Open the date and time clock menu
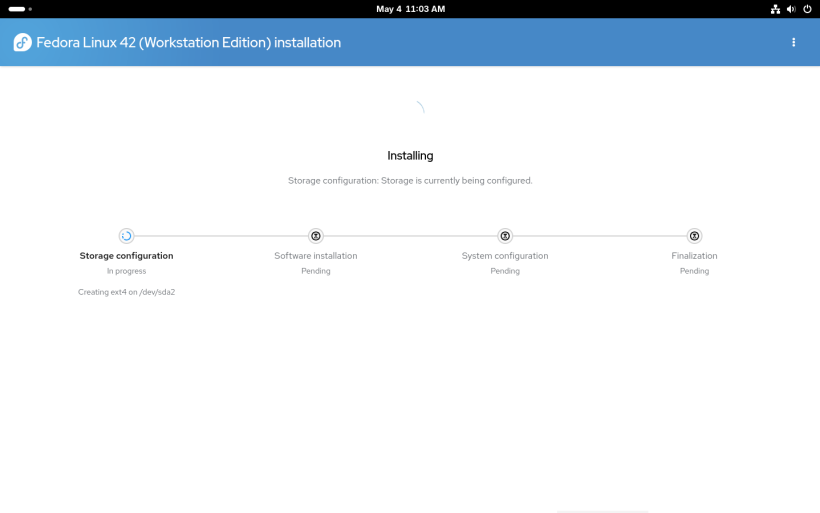Viewport: 820px width, 513px height. (x=411, y=9)
